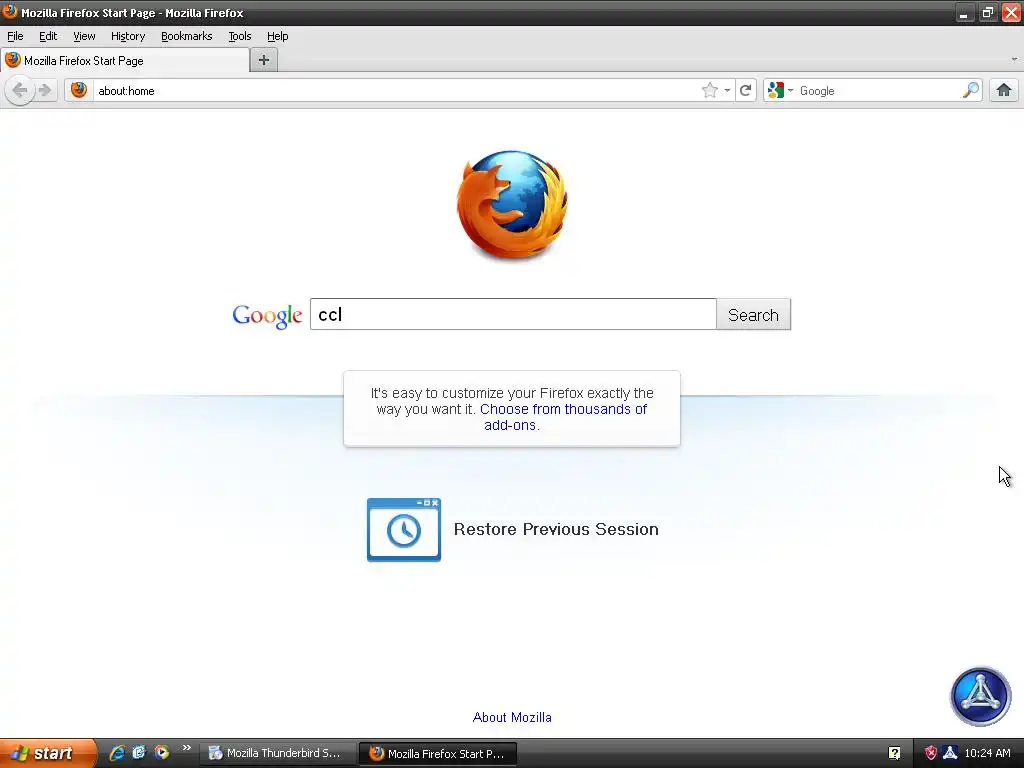Open the Windows start menu
The image size is (1024, 768).
pos(48,753)
